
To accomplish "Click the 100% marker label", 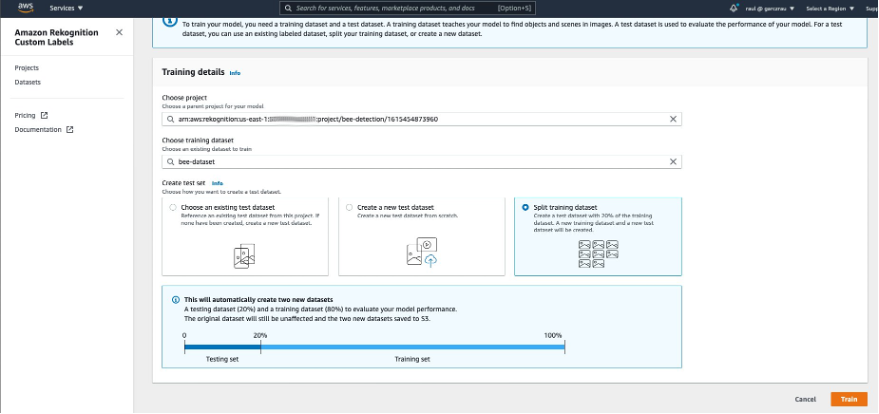I will pos(553,336).
